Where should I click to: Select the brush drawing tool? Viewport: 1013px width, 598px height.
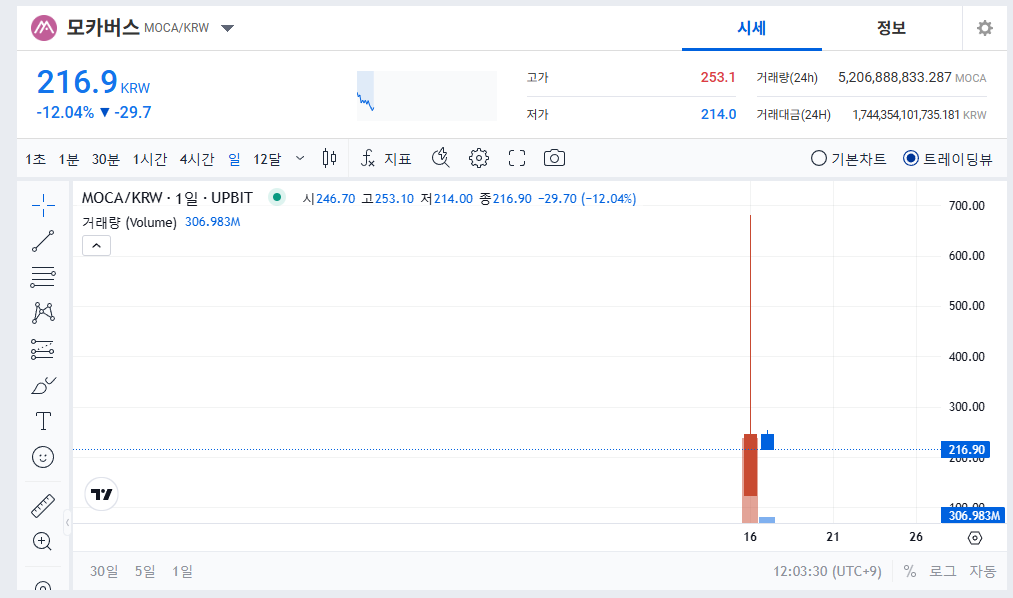[x=43, y=386]
